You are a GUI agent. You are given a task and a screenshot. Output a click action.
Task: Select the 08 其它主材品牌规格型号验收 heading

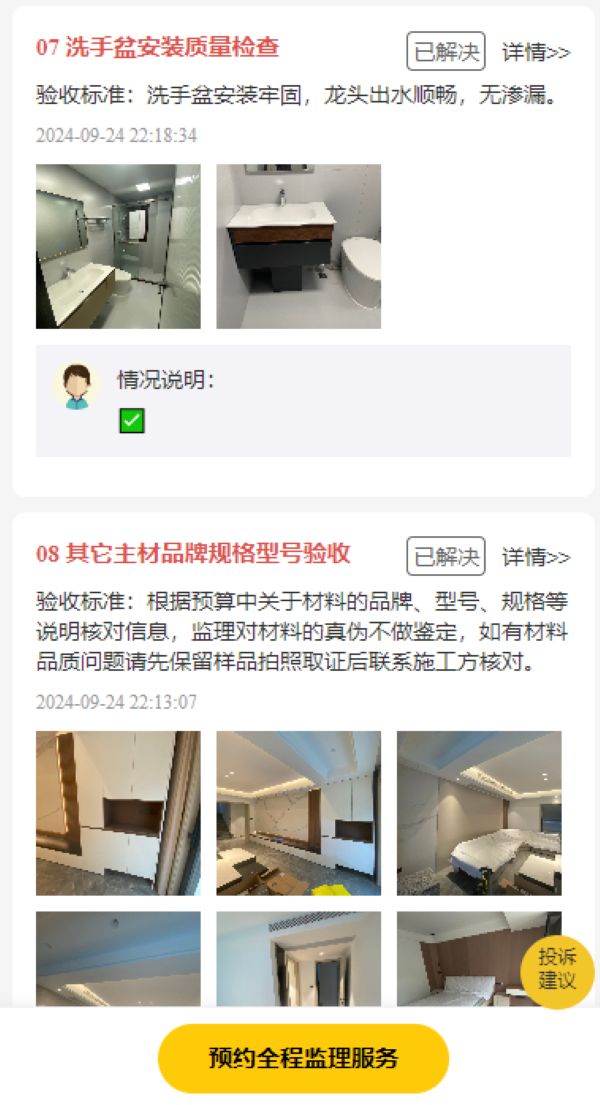tap(193, 553)
